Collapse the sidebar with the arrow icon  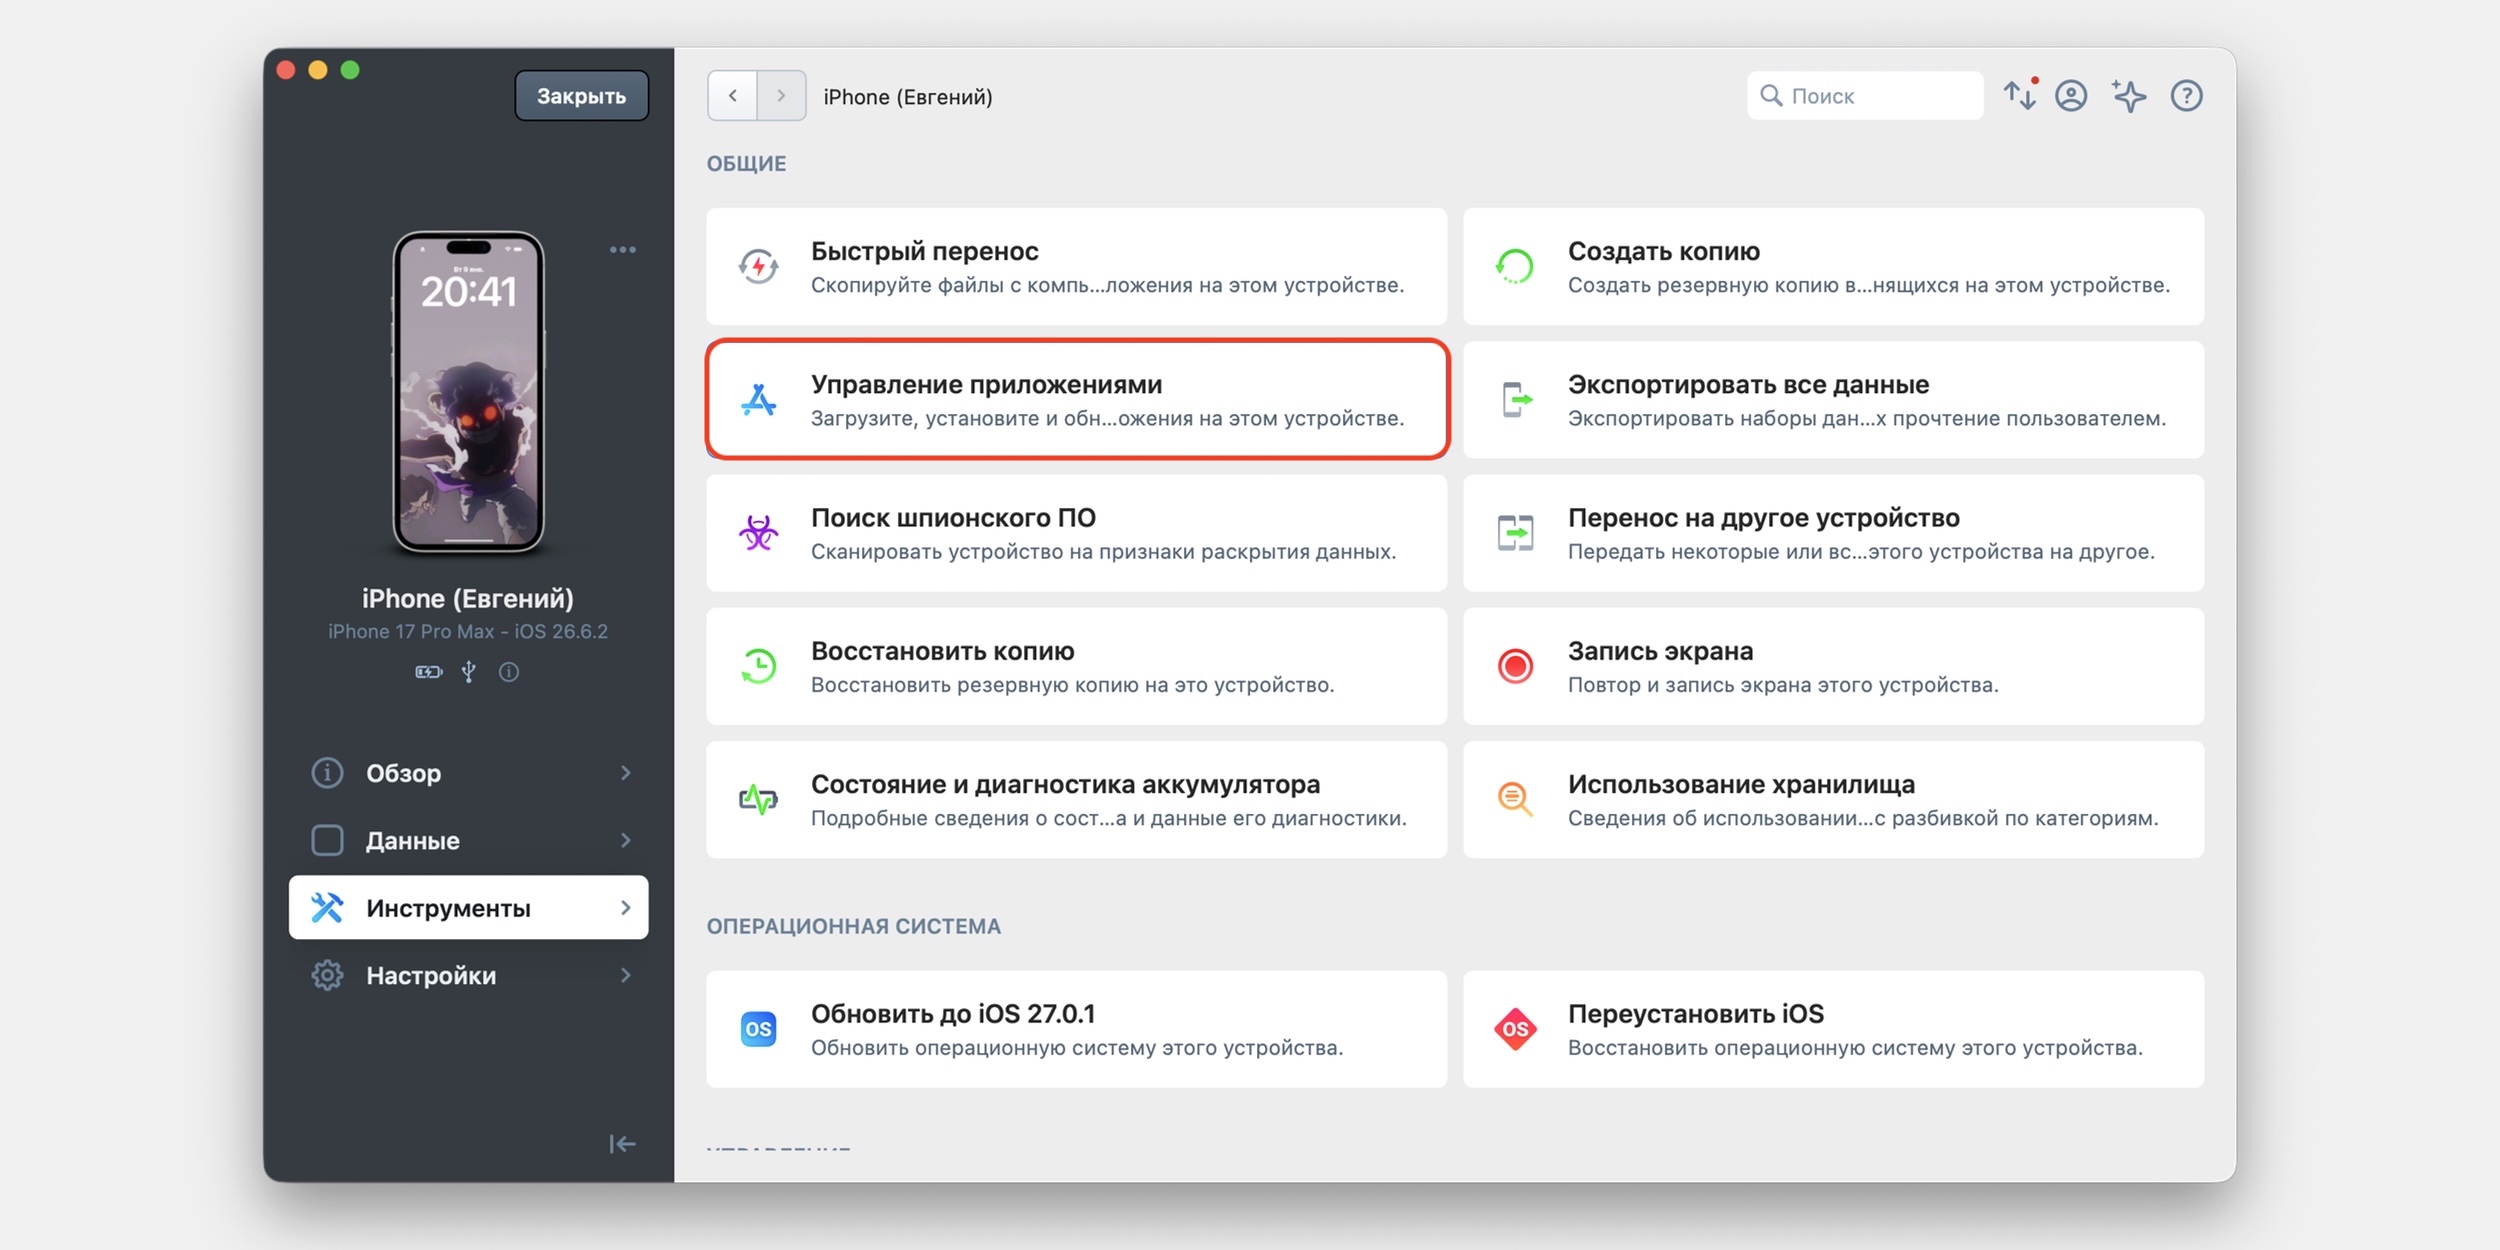622,1144
